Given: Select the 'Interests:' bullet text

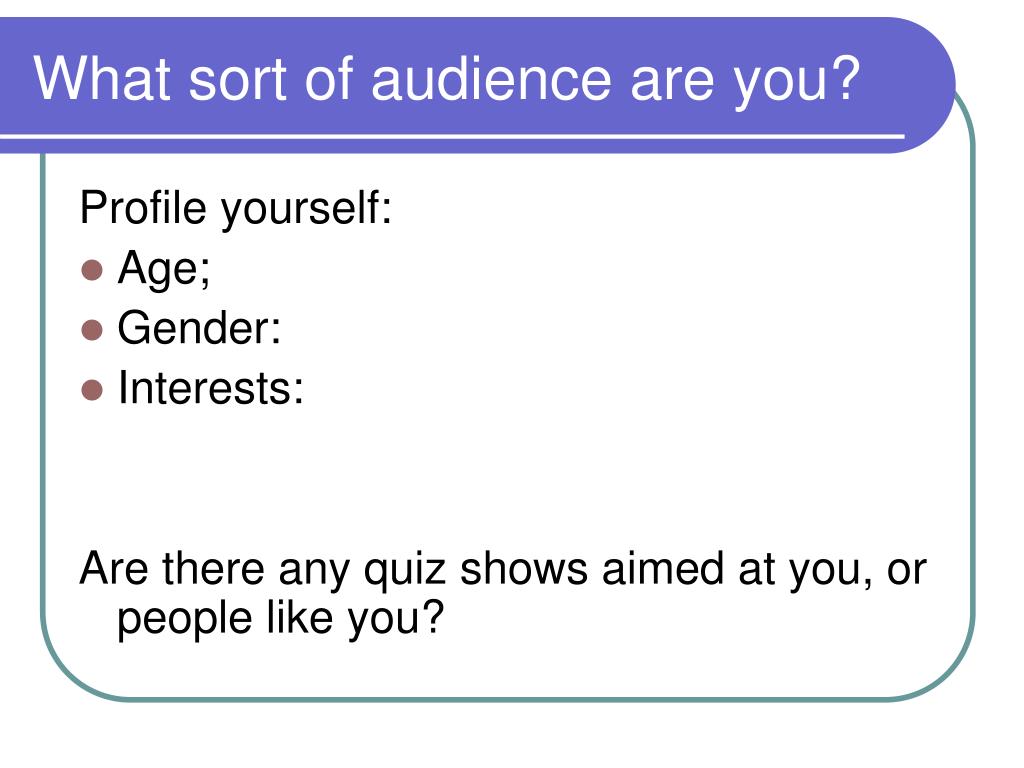Looking at the screenshot, I should (x=211, y=388).
